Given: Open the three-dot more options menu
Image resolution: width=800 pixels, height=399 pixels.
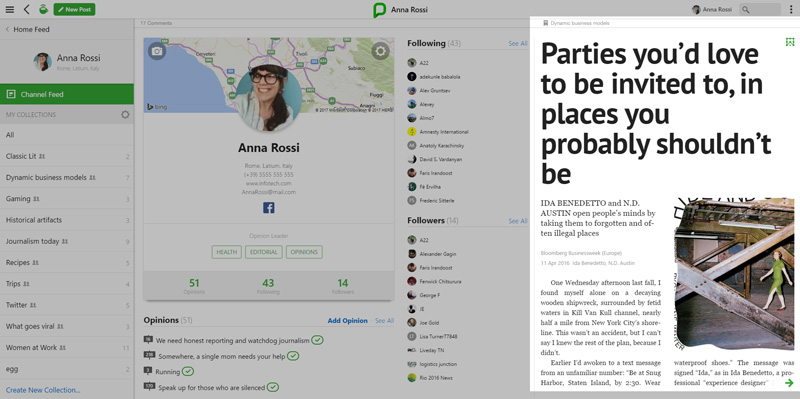Looking at the screenshot, I should click(790, 9).
